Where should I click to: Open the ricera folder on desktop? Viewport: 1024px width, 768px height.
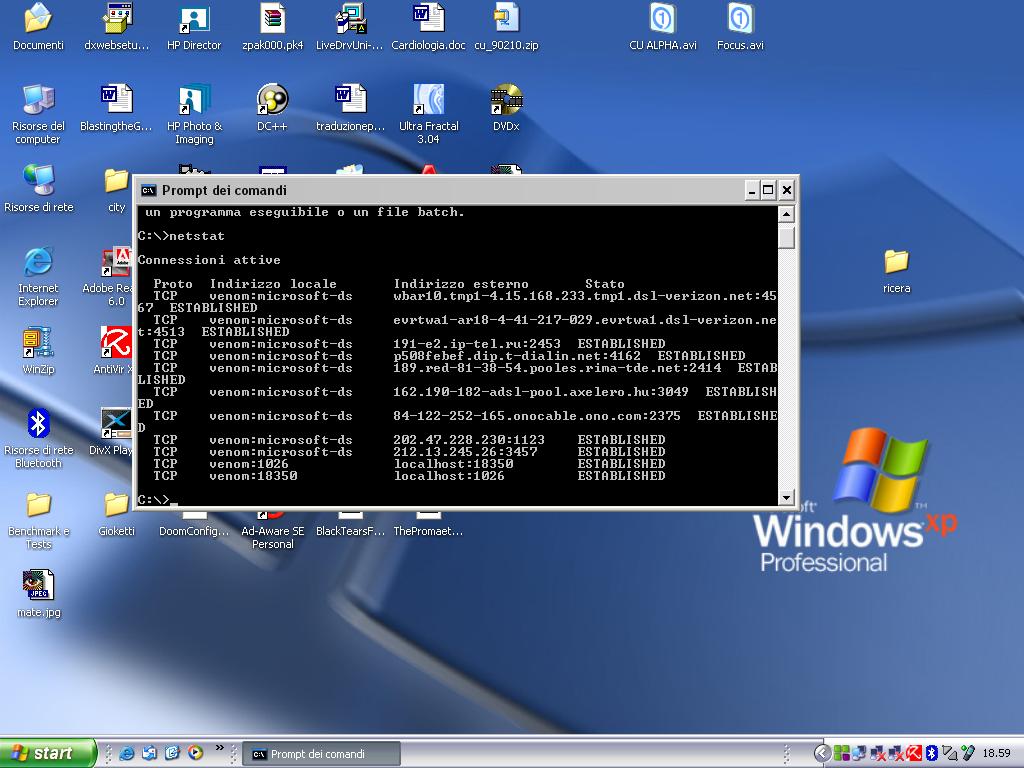pos(896,263)
